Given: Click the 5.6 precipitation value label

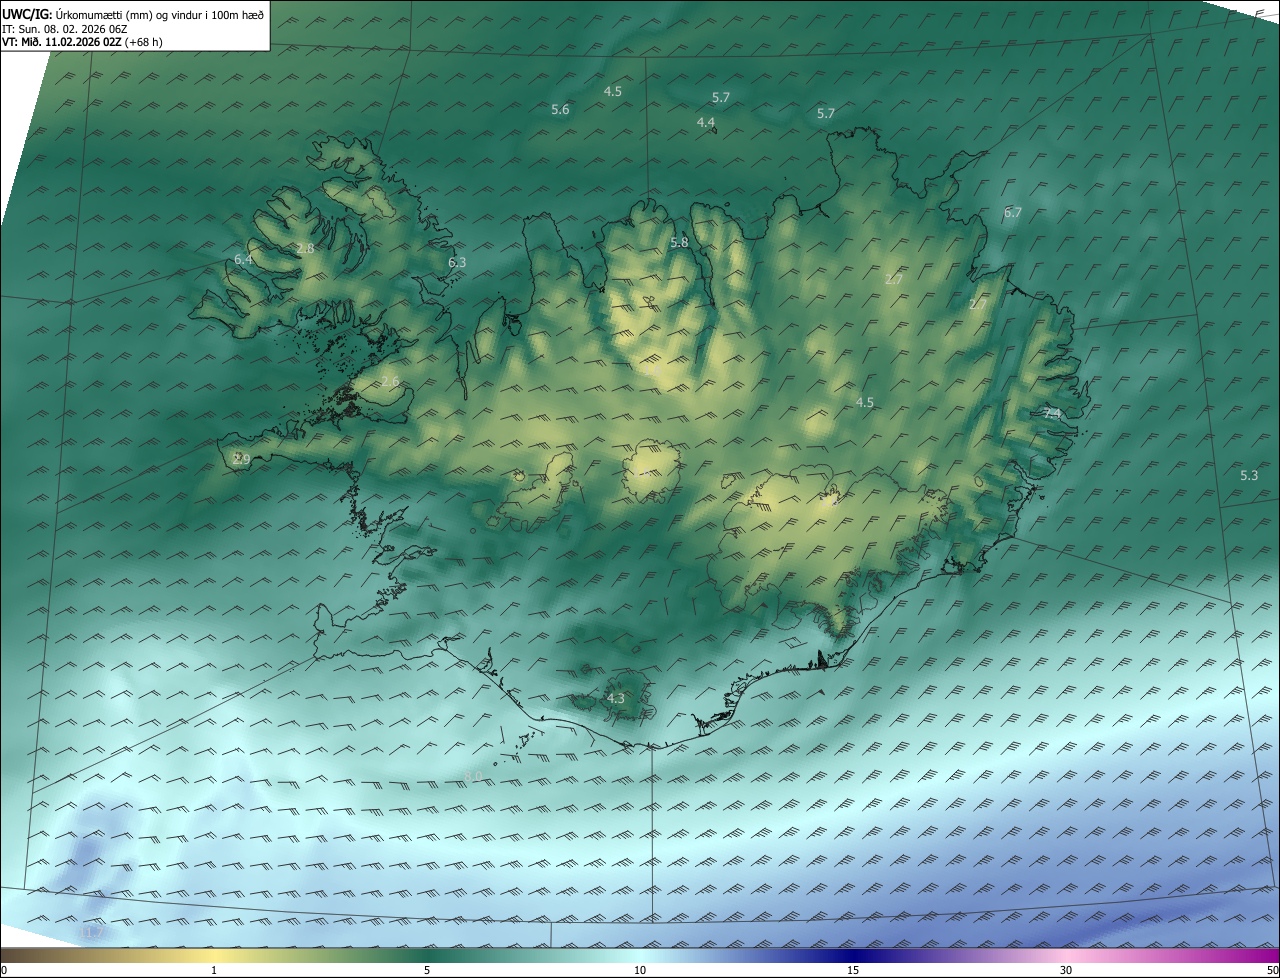Looking at the screenshot, I should pos(560,109).
